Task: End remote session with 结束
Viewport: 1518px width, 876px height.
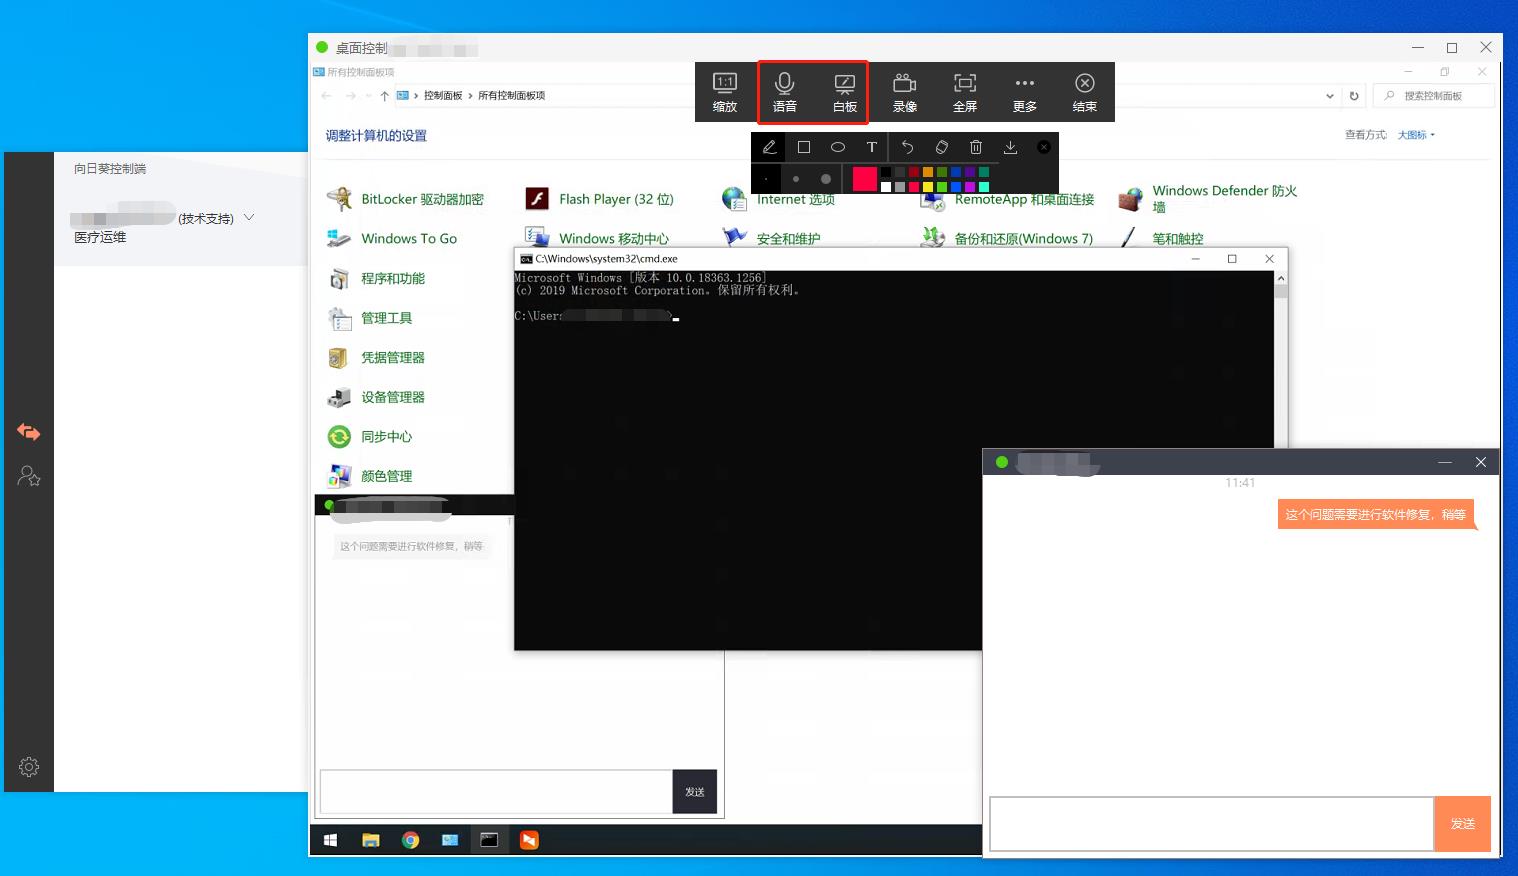Action: (x=1084, y=92)
